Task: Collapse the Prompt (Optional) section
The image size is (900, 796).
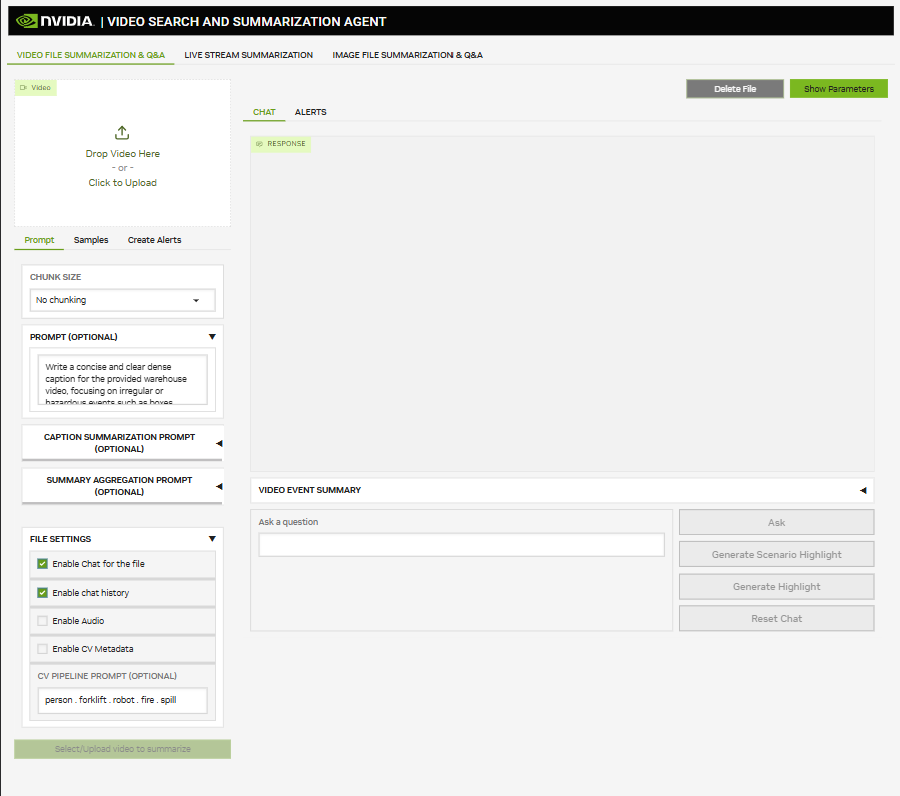Action: tap(211, 336)
